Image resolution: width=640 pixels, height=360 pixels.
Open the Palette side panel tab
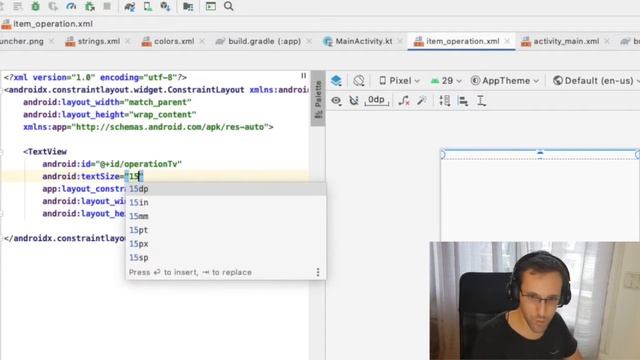pyautogui.click(x=318, y=99)
